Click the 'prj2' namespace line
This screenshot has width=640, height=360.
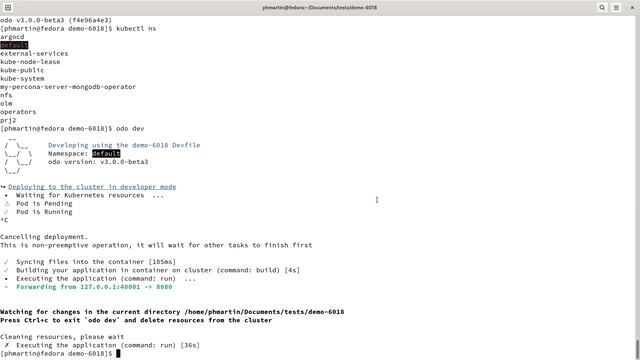point(8,120)
